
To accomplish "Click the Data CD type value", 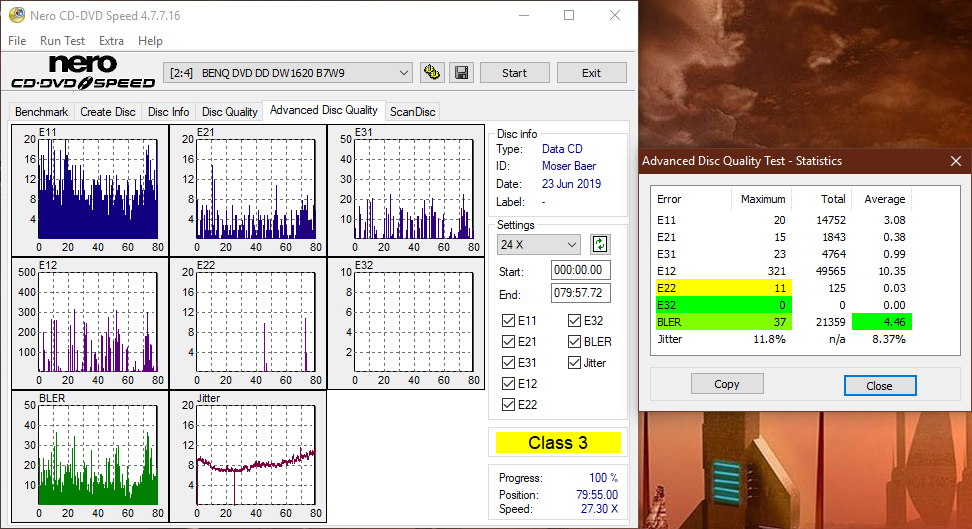I will [x=562, y=149].
